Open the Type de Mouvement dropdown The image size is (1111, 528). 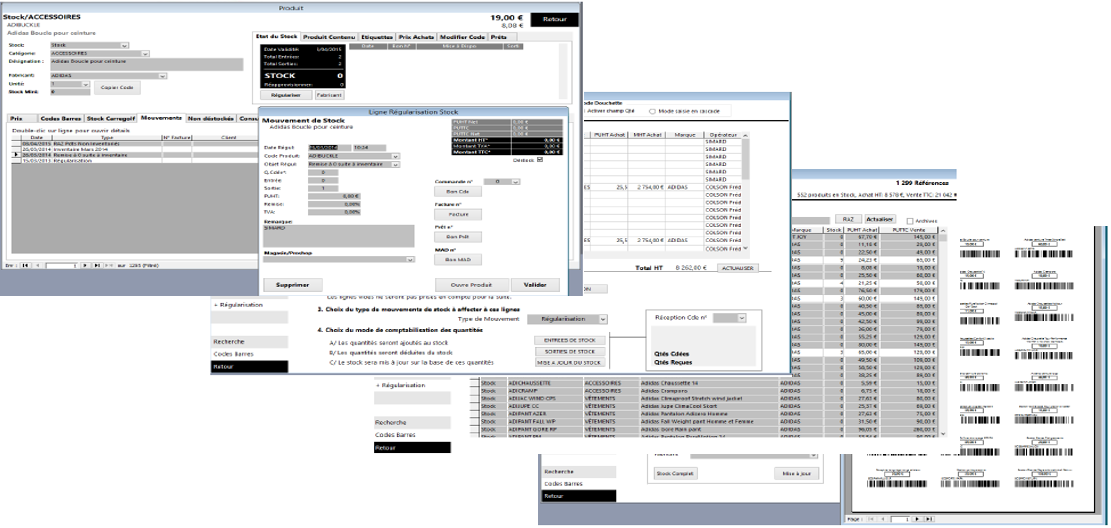click(602, 320)
